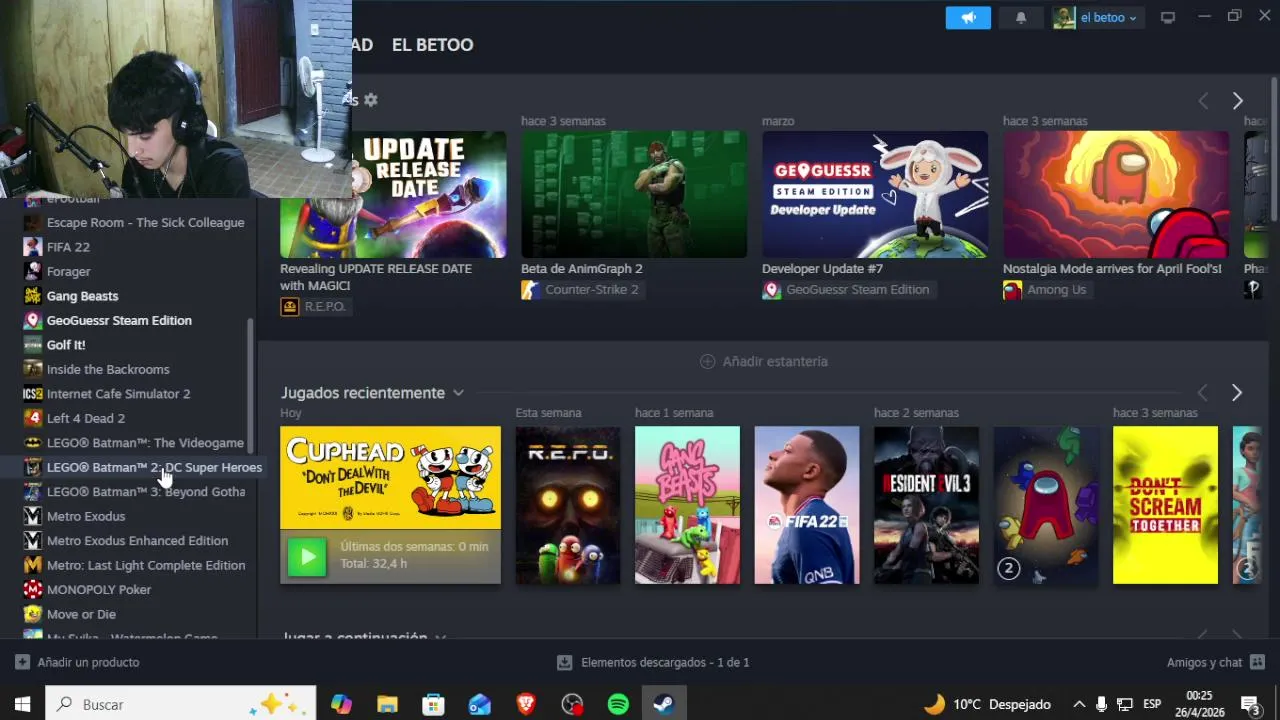
Task: Open the notifications bell
Action: pos(1020,17)
